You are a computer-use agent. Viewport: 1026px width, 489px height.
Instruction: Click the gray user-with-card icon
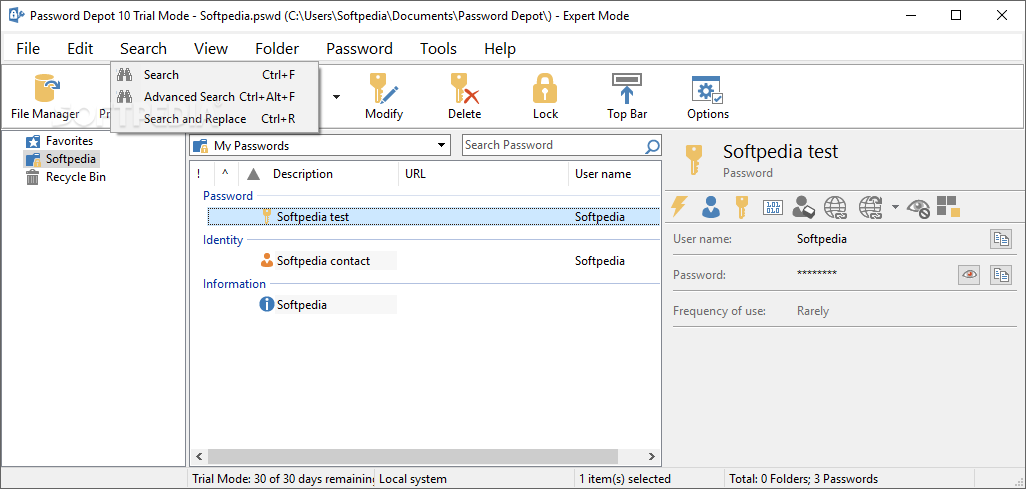pos(804,207)
